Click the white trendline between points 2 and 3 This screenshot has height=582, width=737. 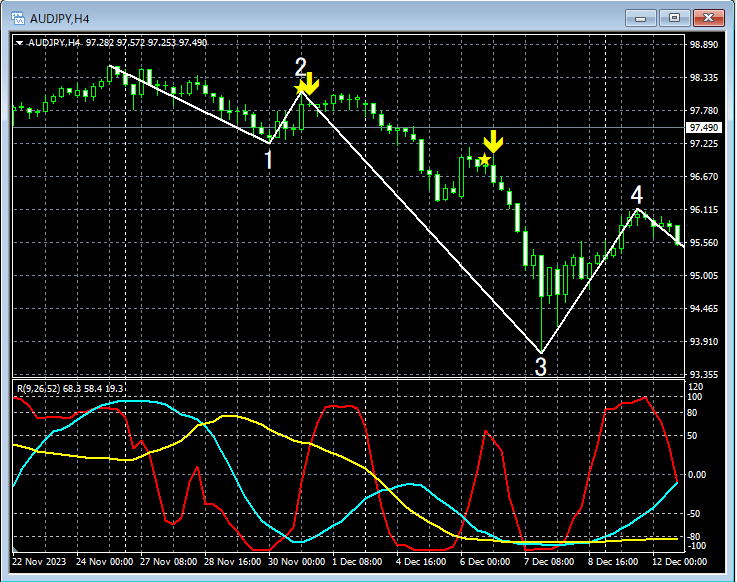point(421,221)
